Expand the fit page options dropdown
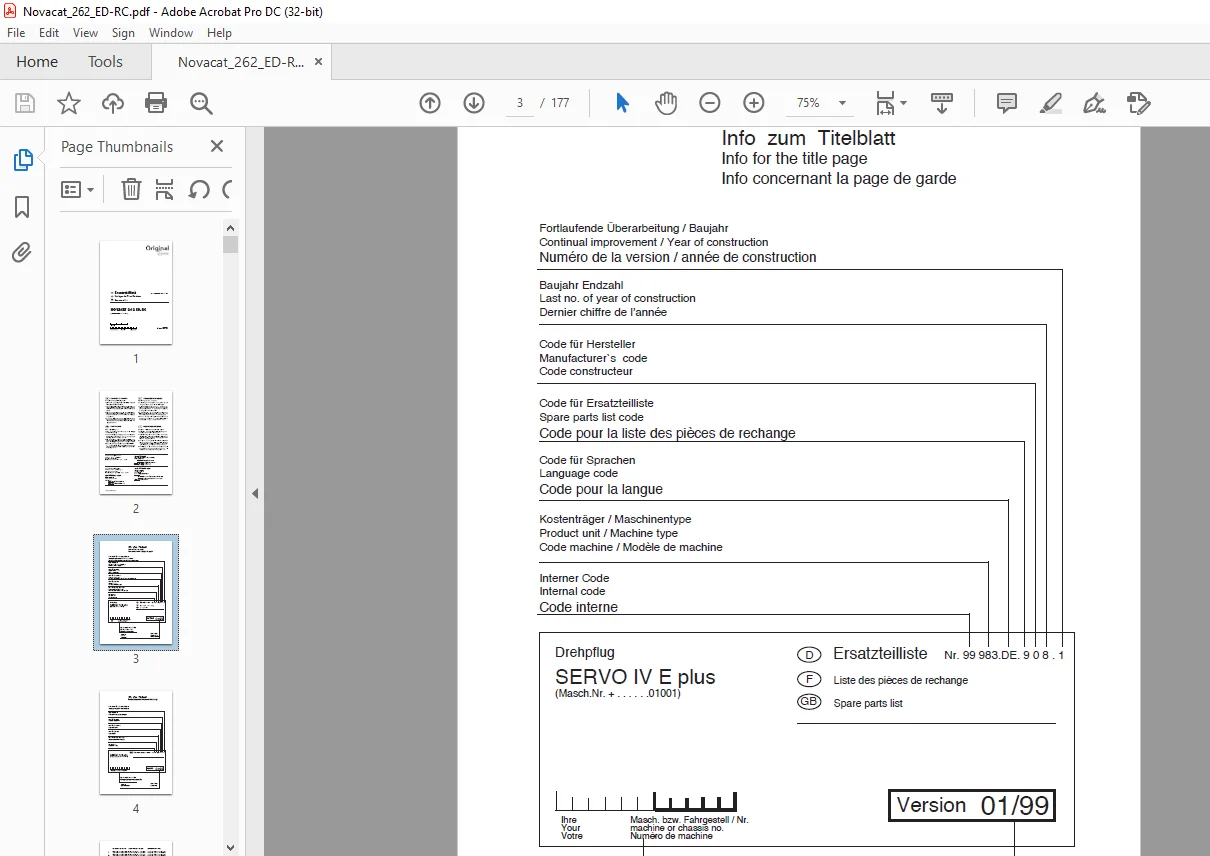The height and width of the screenshot is (856, 1210). [x=891, y=103]
